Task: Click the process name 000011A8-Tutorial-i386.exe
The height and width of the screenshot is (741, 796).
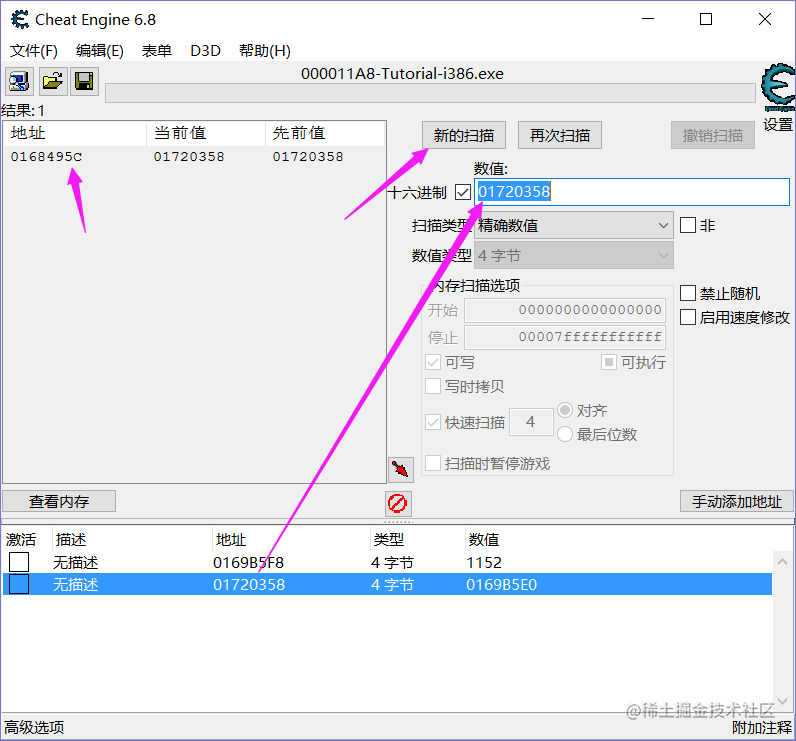Action: [x=402, y=74]
